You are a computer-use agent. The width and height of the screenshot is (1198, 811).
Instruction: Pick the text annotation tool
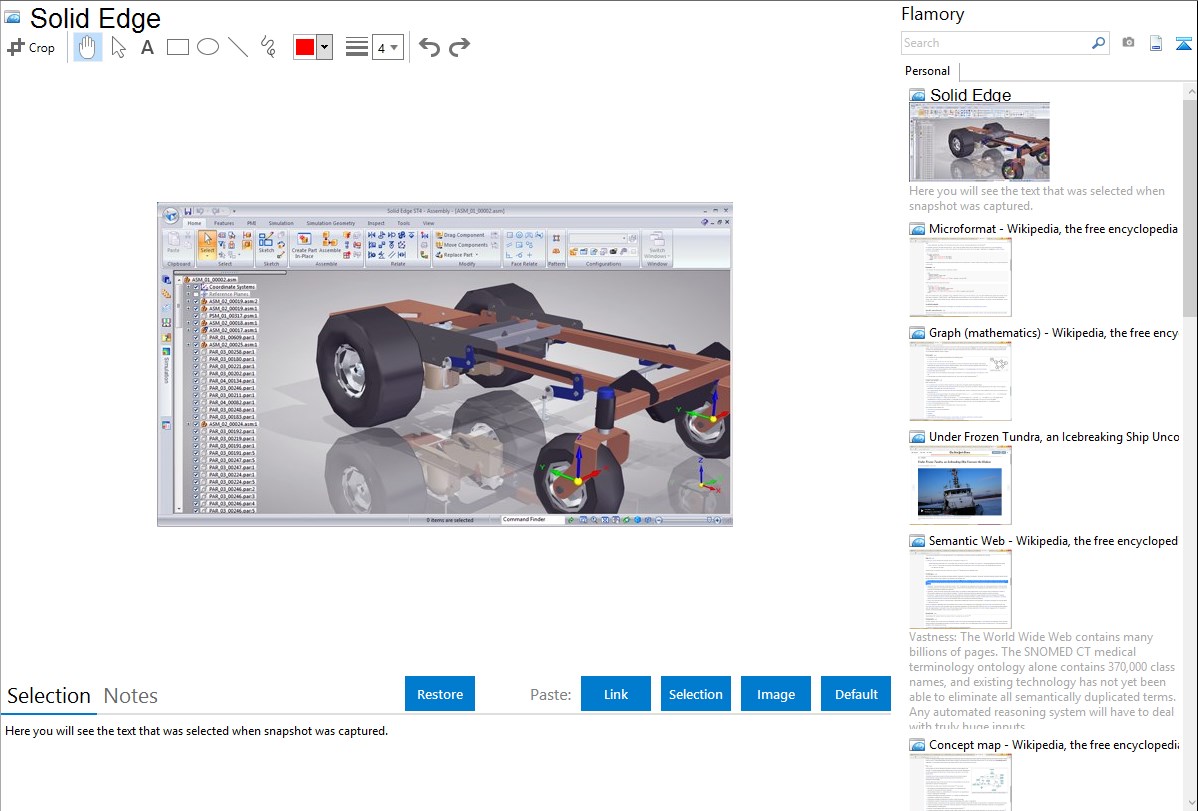tap(147, 47)
